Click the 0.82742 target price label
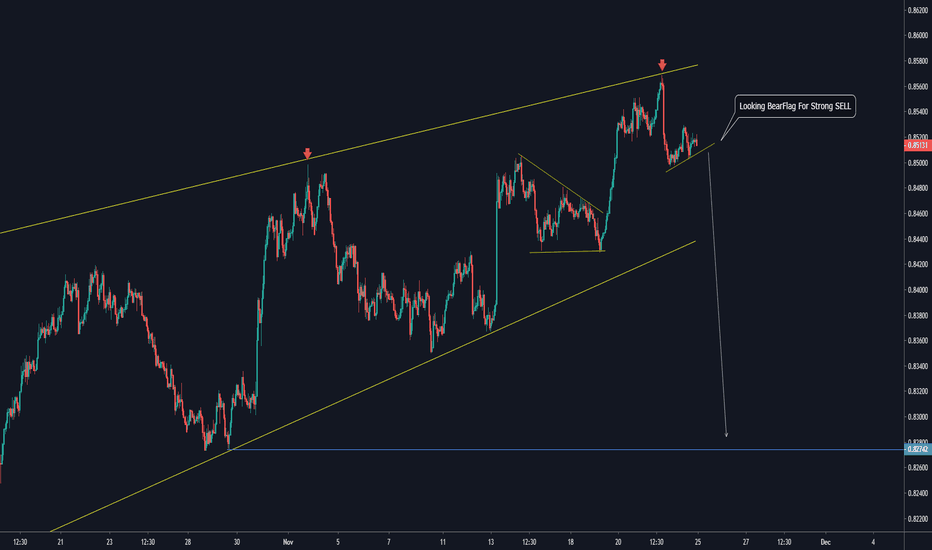This screenshot has width=932, height=550. click(917, 450)
